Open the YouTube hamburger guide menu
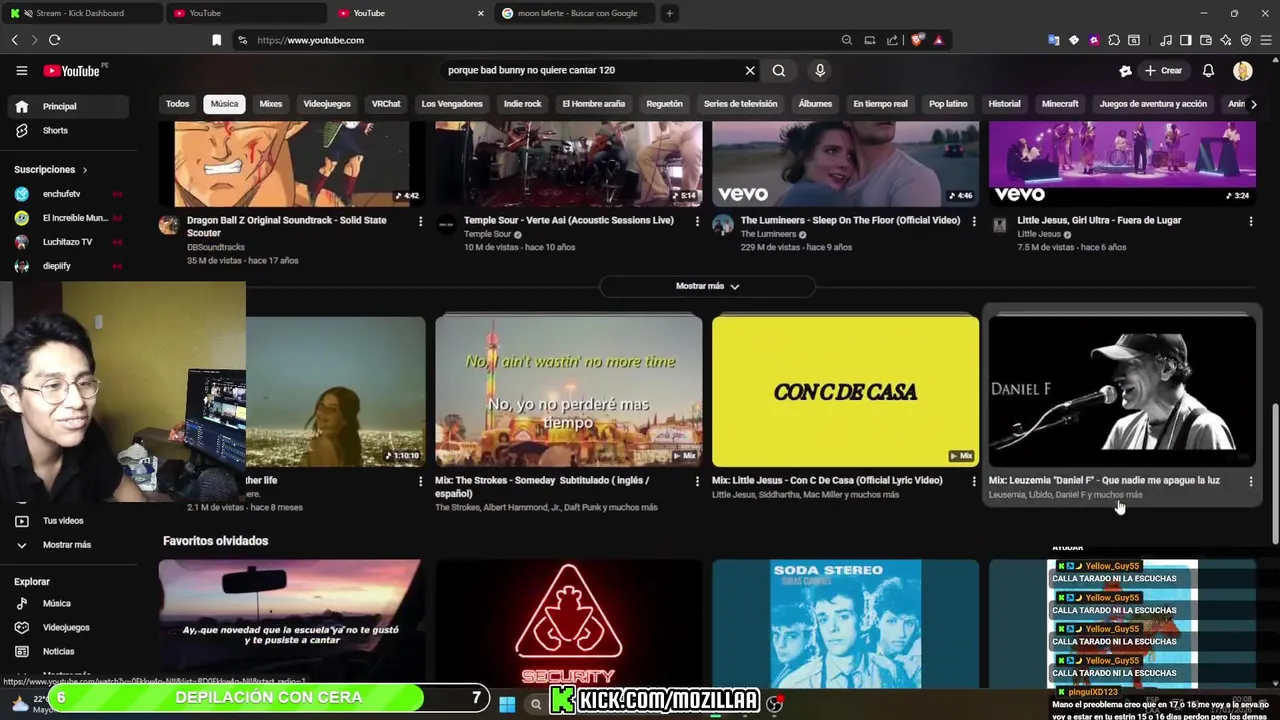The width and height of the screenshot is (1280, 720). [x=21, y=71]
